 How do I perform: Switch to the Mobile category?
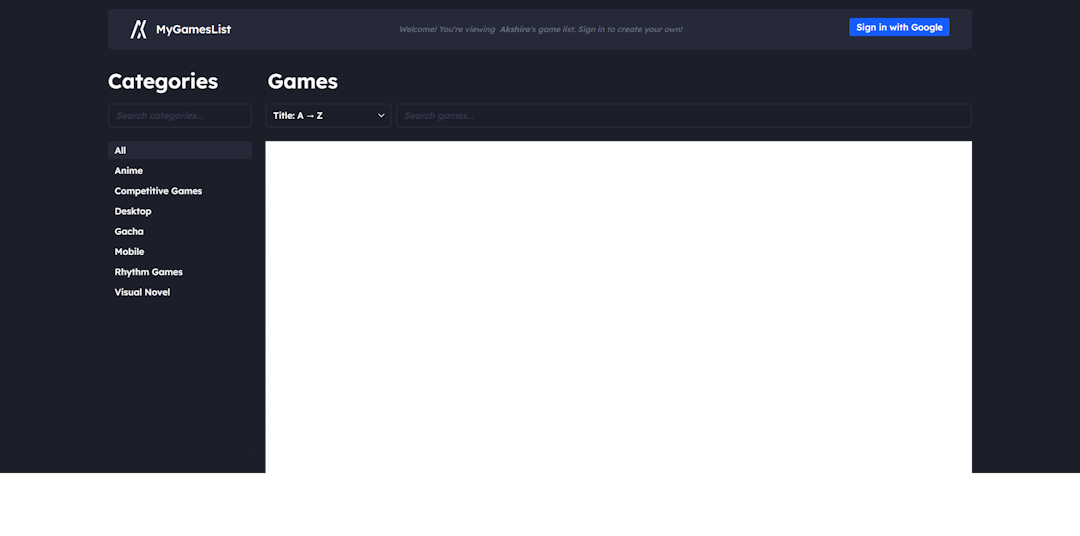pos(129,252)
